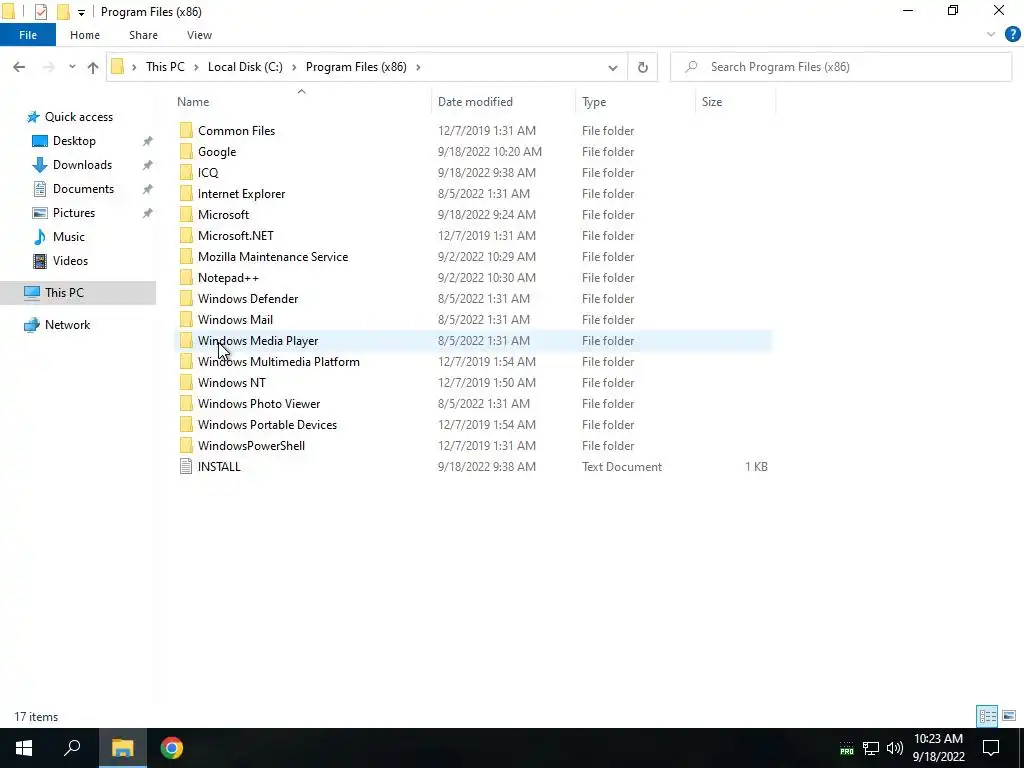Open Documents in the navigation pane
Viewport: 1024px width, 768px height.
(x=83, y=189)
